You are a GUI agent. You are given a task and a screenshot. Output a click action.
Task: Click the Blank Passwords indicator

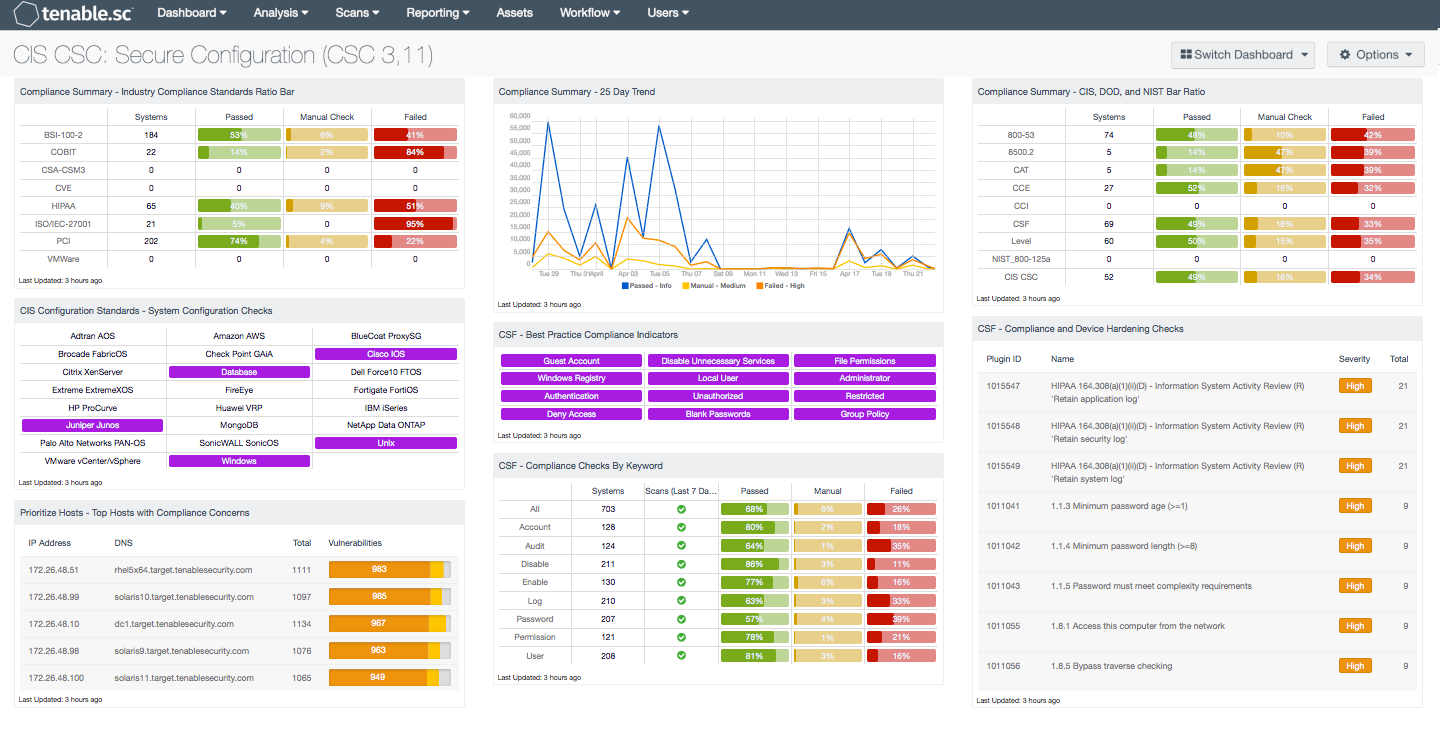pyautogui.click(x=719, y=414)
